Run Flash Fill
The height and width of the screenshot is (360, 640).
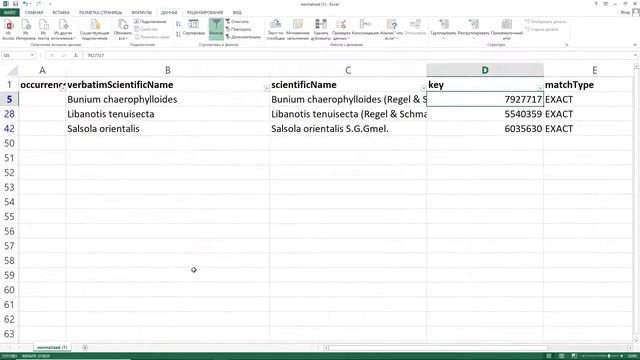click(298, 30)
